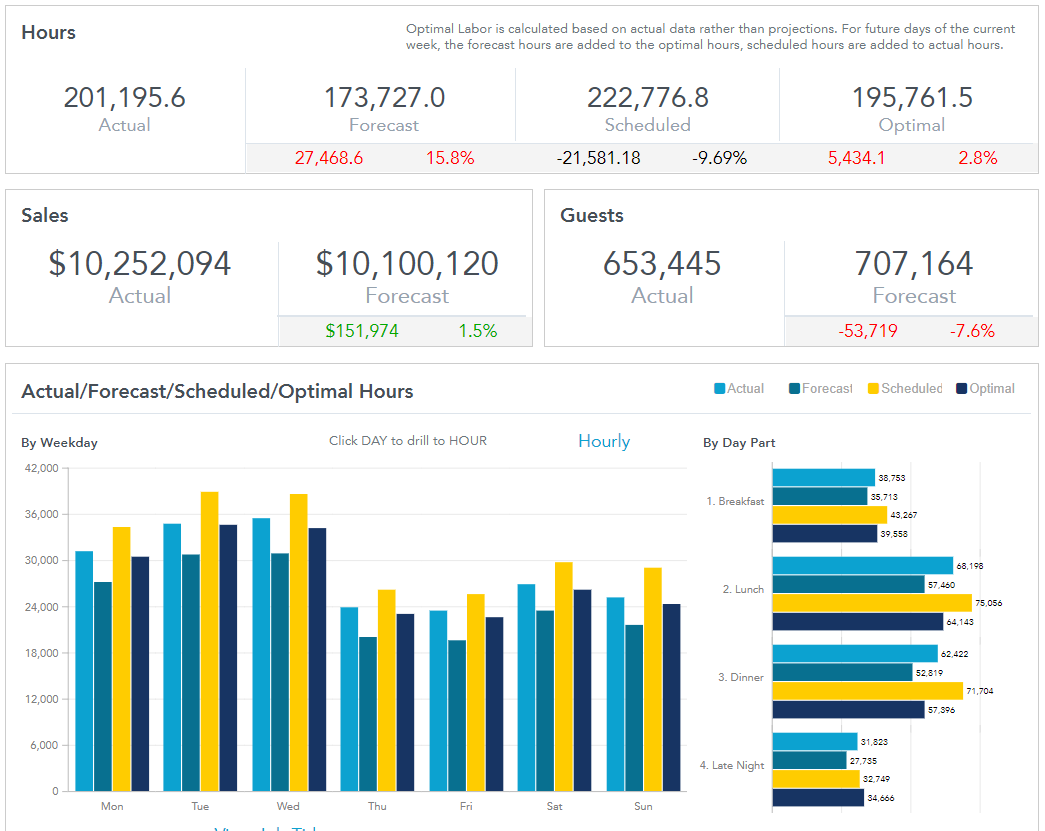Select the $10,252,094 Actual sales figure
The height and width of the screenshot is (831, 1045).
pos(140,263)
